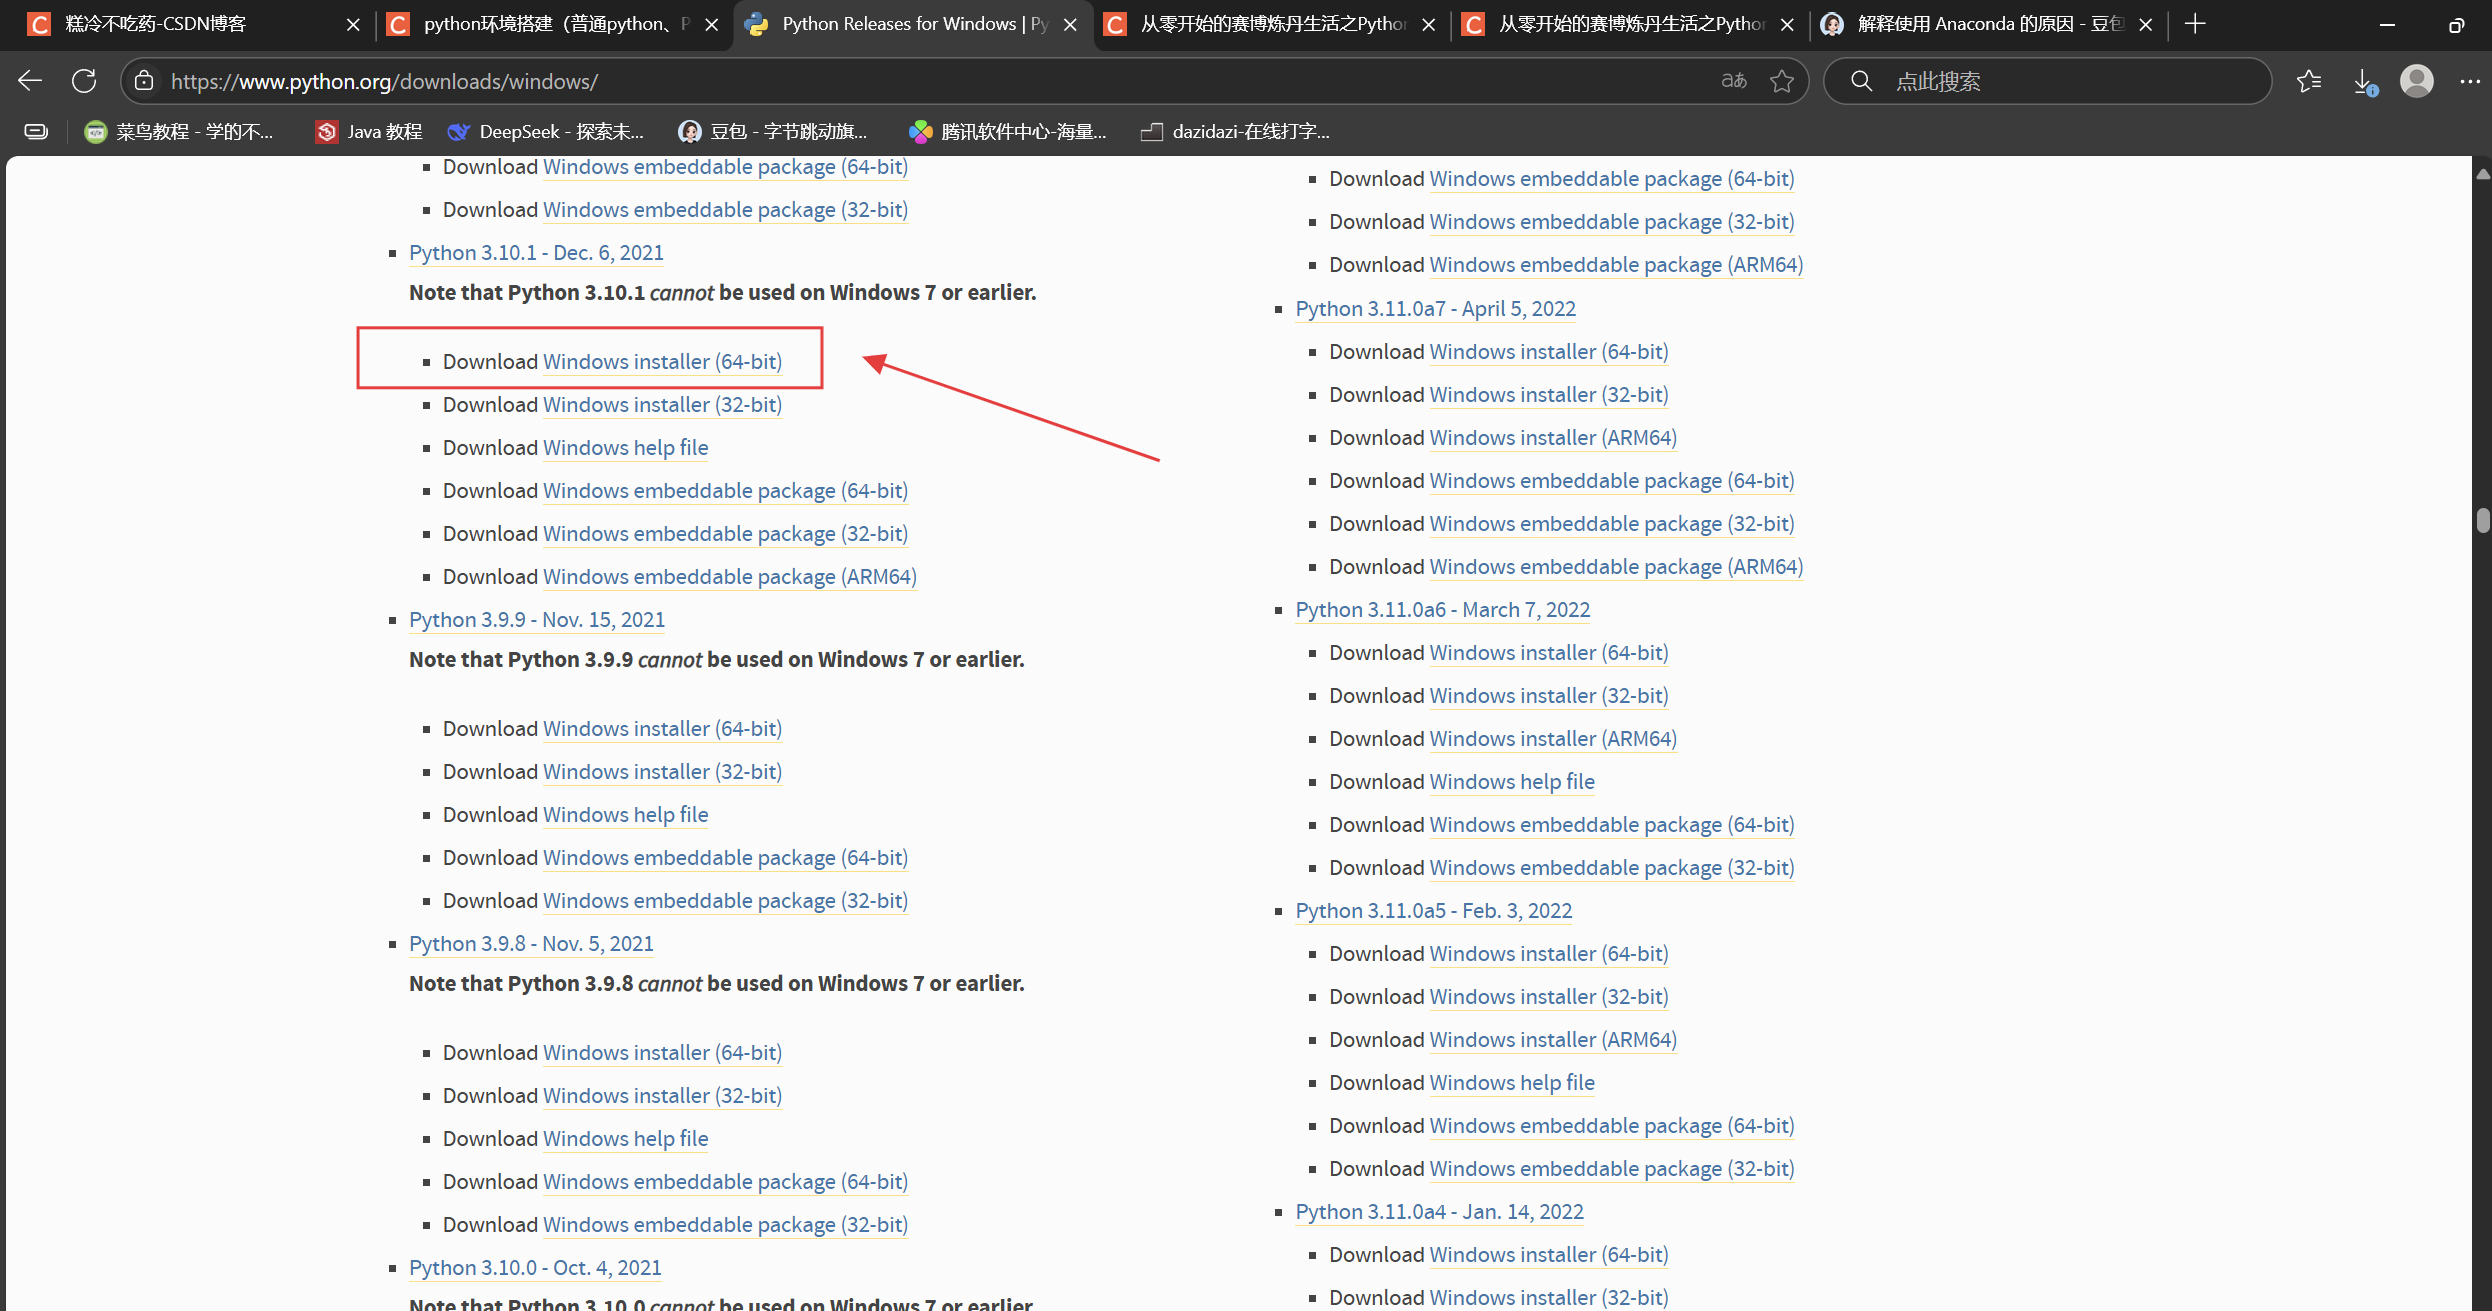Open Python 3.9.8 - Nov. 5, 2021 release
This screenshot has width=2492, height=1311.
(531, 944)
